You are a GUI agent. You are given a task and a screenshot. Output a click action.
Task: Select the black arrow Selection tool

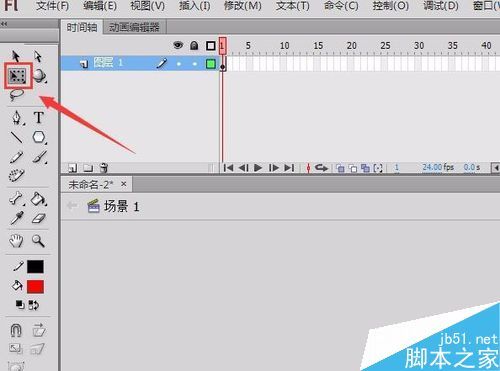(16, 56)
